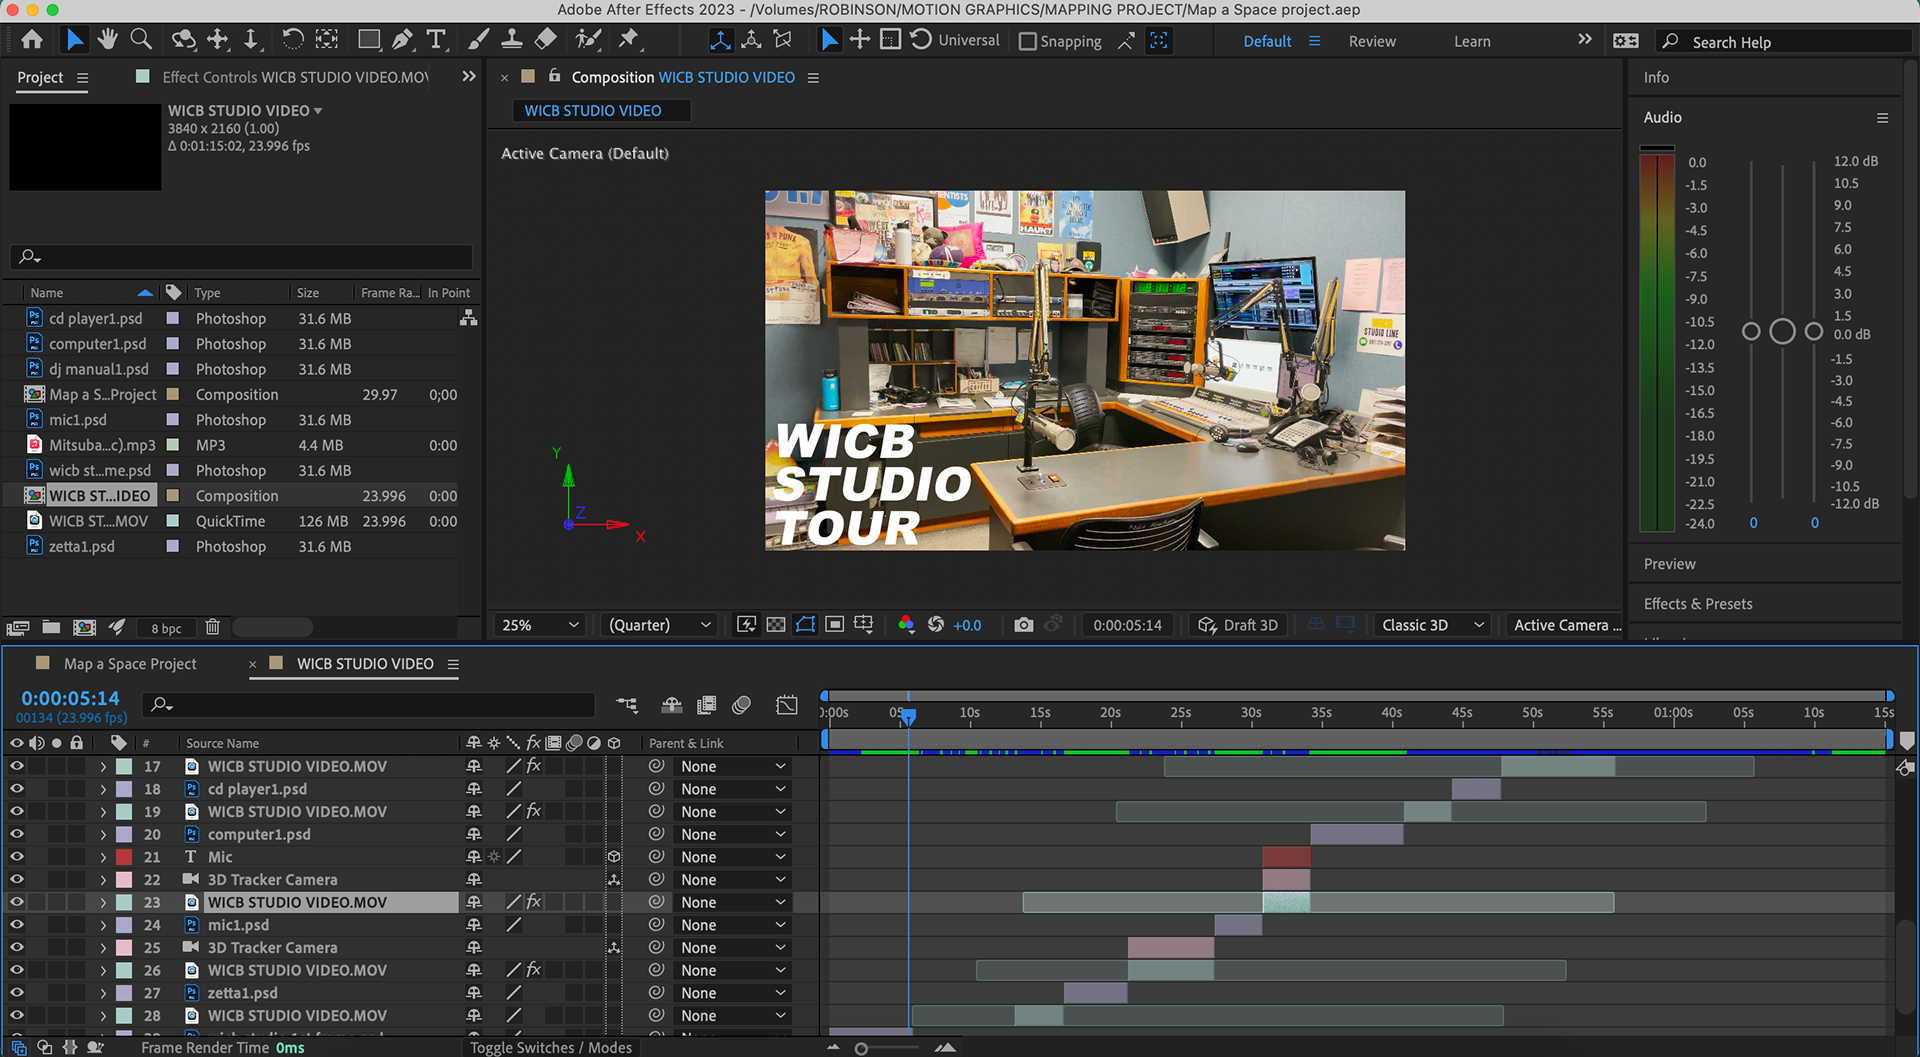Toggle transparency grid in viewer
The height and width of the screenshot is (1057, 1920).
tap(776, 625)
